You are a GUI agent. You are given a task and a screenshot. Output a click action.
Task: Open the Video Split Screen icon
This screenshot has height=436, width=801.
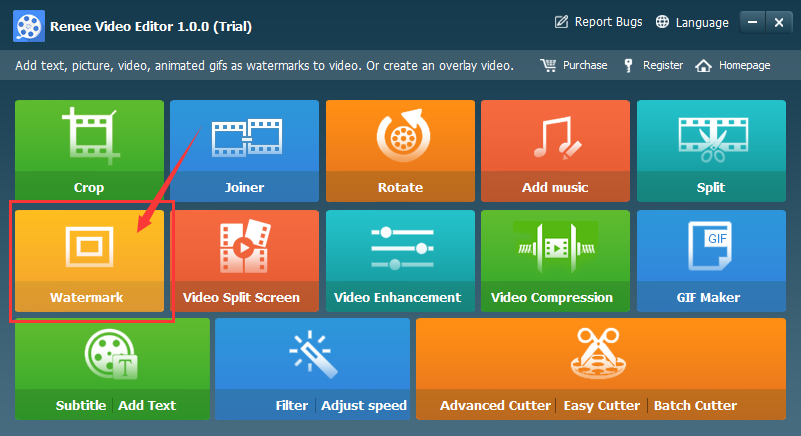(x=245, y=246)
